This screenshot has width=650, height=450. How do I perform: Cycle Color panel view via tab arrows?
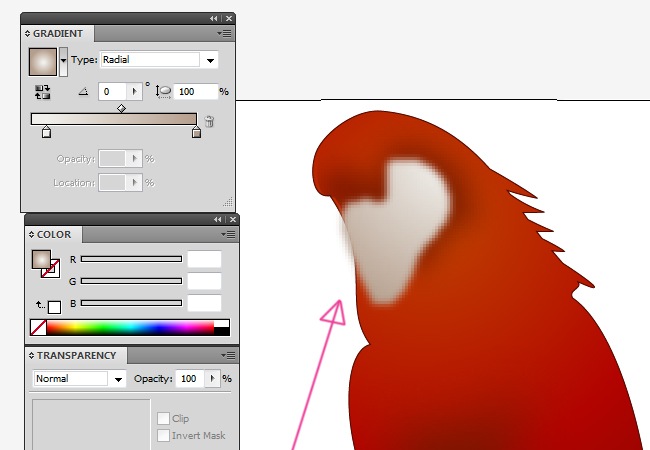(32, 235)
